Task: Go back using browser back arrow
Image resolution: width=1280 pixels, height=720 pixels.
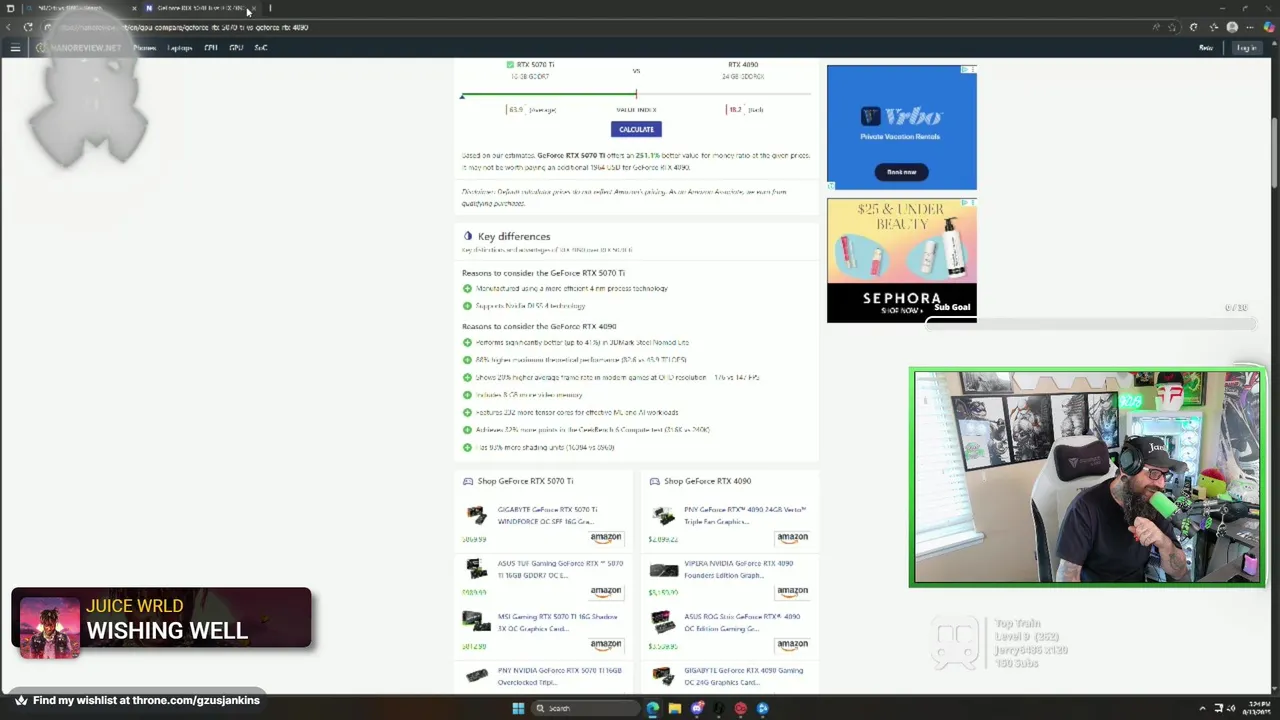Action: 10,27
